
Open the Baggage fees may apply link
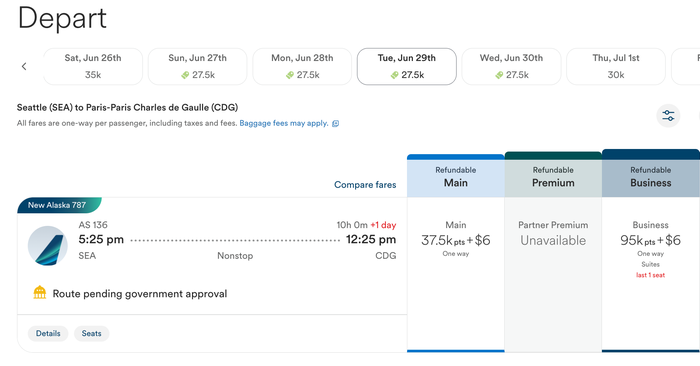pyautogui.click(x=284, y=123)
